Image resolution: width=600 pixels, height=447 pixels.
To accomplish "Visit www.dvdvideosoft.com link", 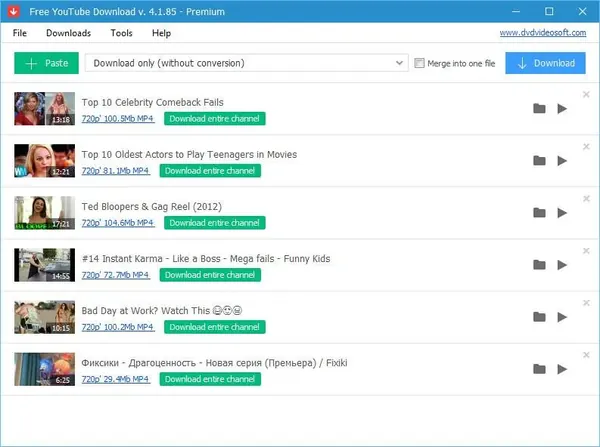I will click(x=543, y=33).
